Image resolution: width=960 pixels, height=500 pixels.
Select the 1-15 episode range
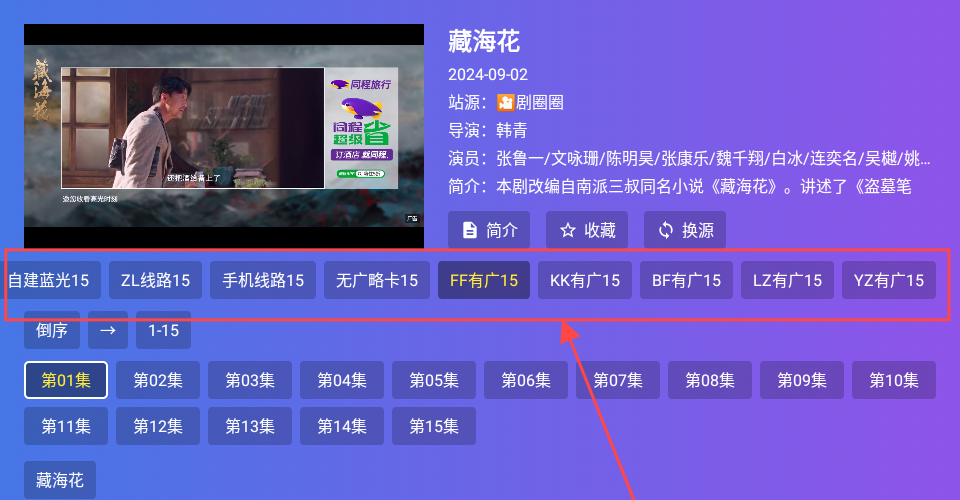point(163,330)
